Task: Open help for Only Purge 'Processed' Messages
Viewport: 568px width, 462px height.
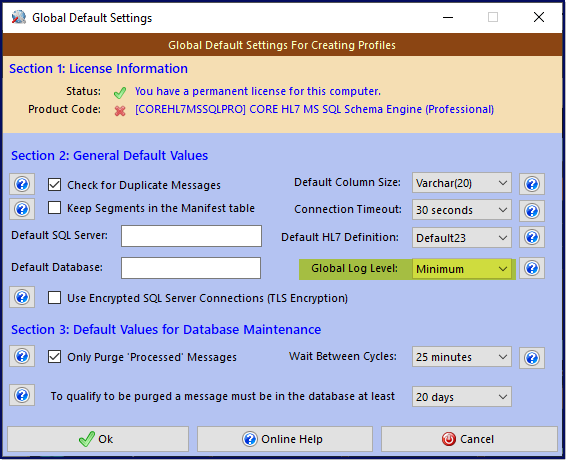Action: click(22, 357)
